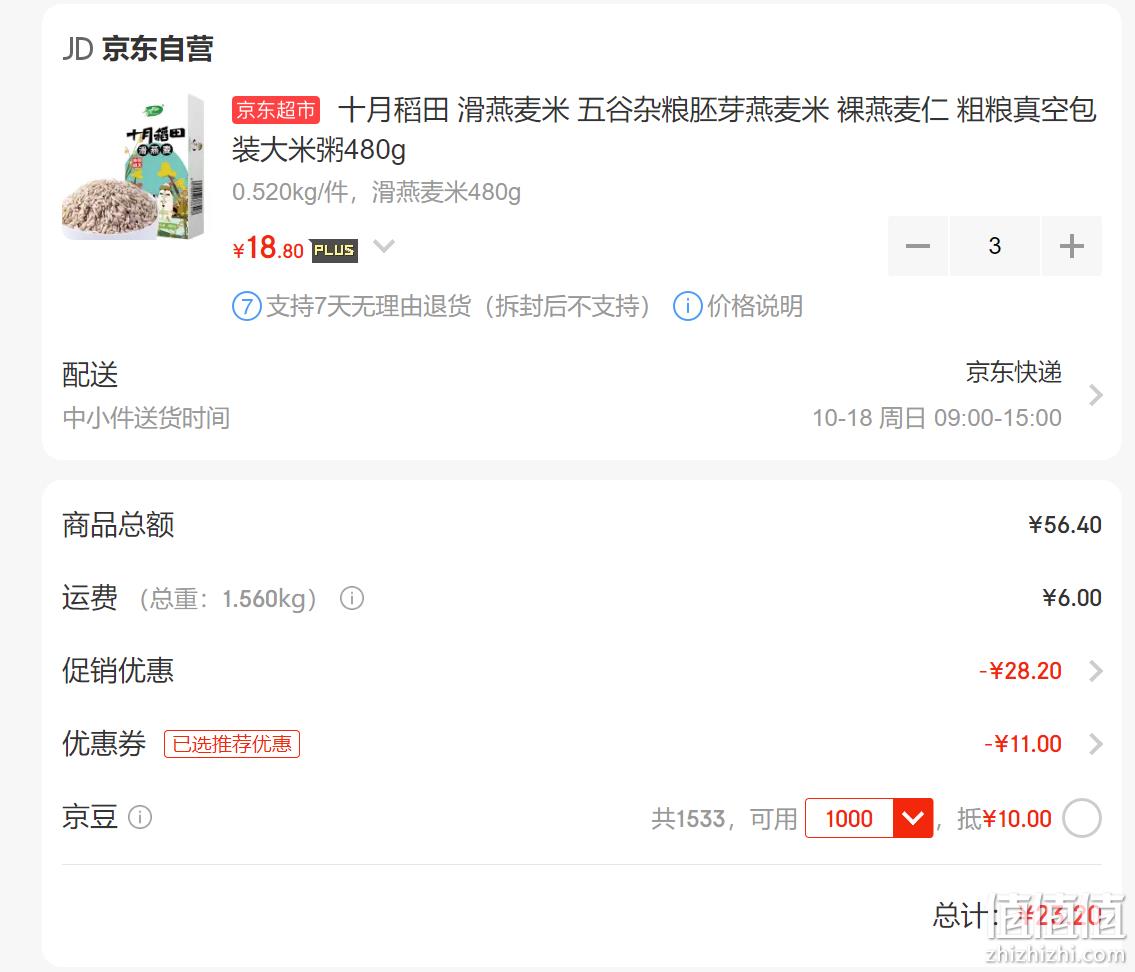Click the spec text 滑燕麦米480g
Viewport: 1135px width, 972px height.
point(446,193)
